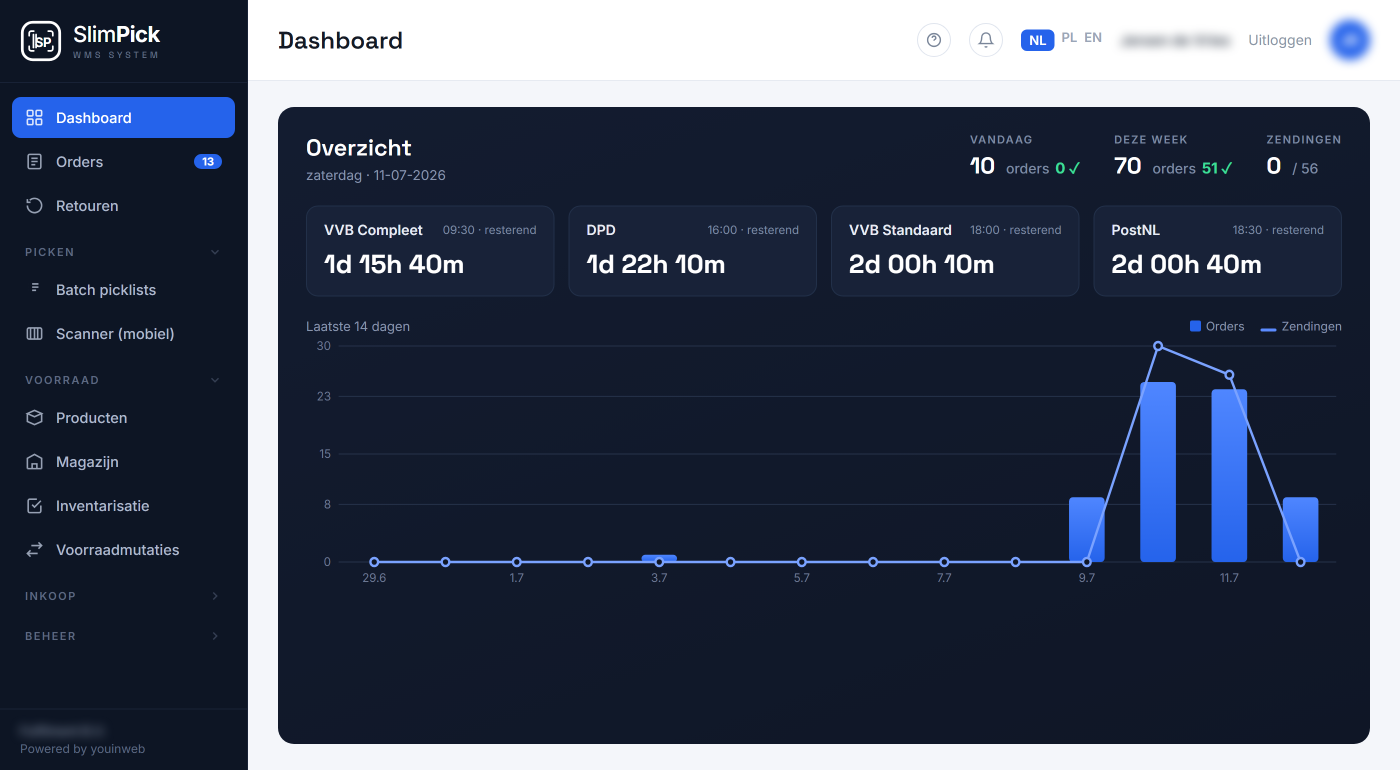Click the Orders legend blue square
1400x770 pixels.
tap(1195, 326)
